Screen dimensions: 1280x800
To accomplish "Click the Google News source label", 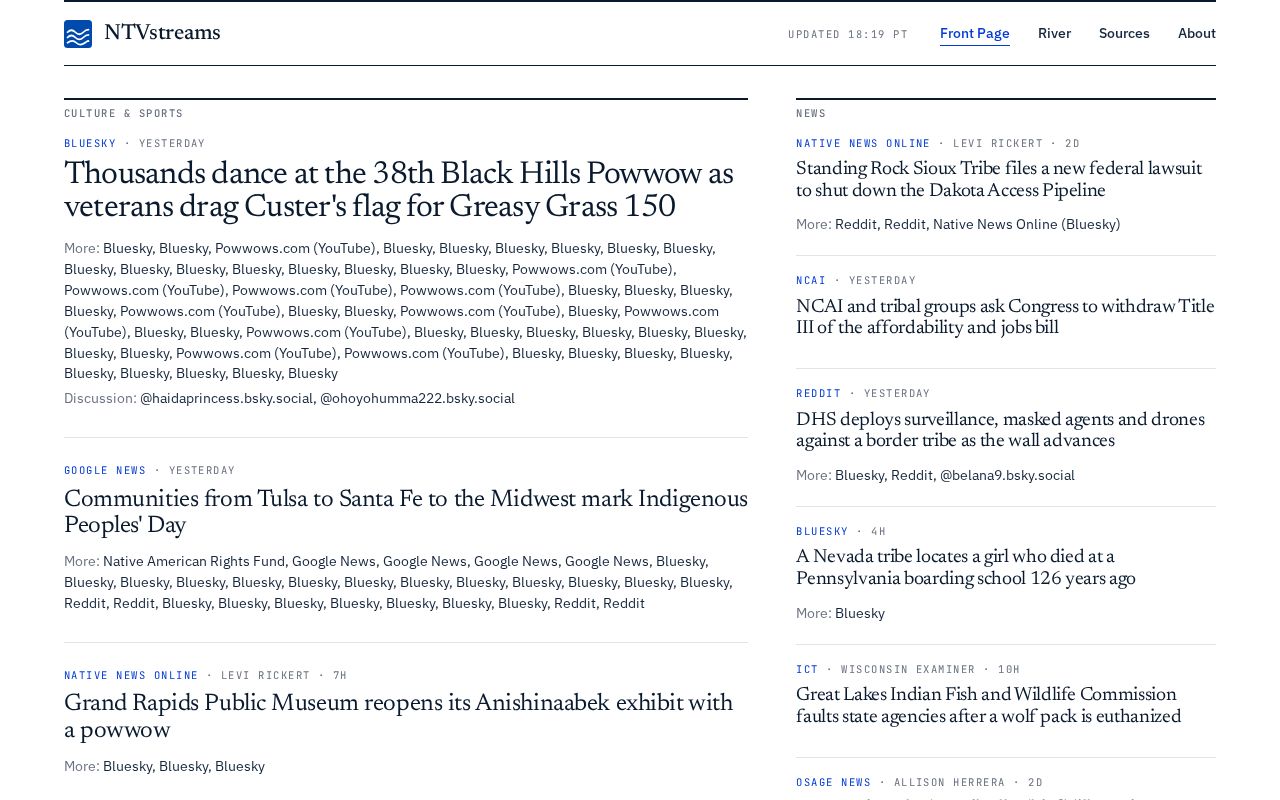I will coord(105,470).
